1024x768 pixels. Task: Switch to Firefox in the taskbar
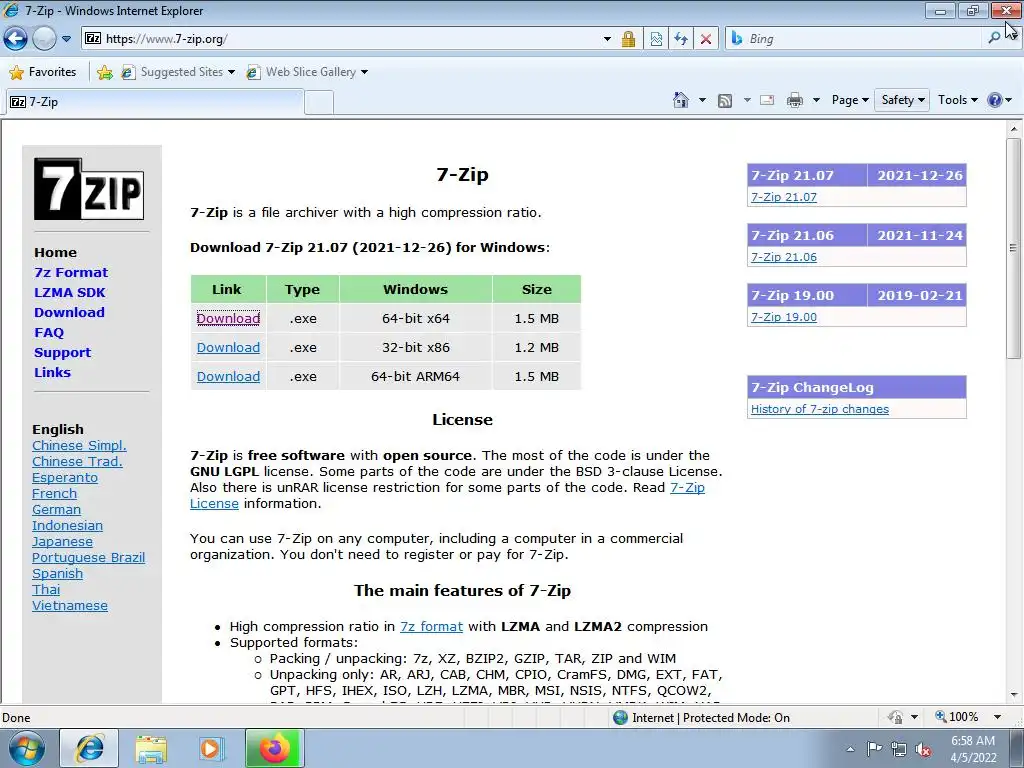[x=273, y=748]
